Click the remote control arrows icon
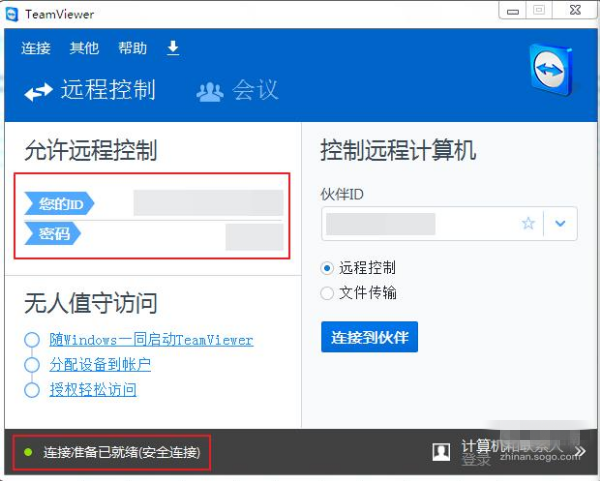 pyautogui.click(x=38, y=92)
